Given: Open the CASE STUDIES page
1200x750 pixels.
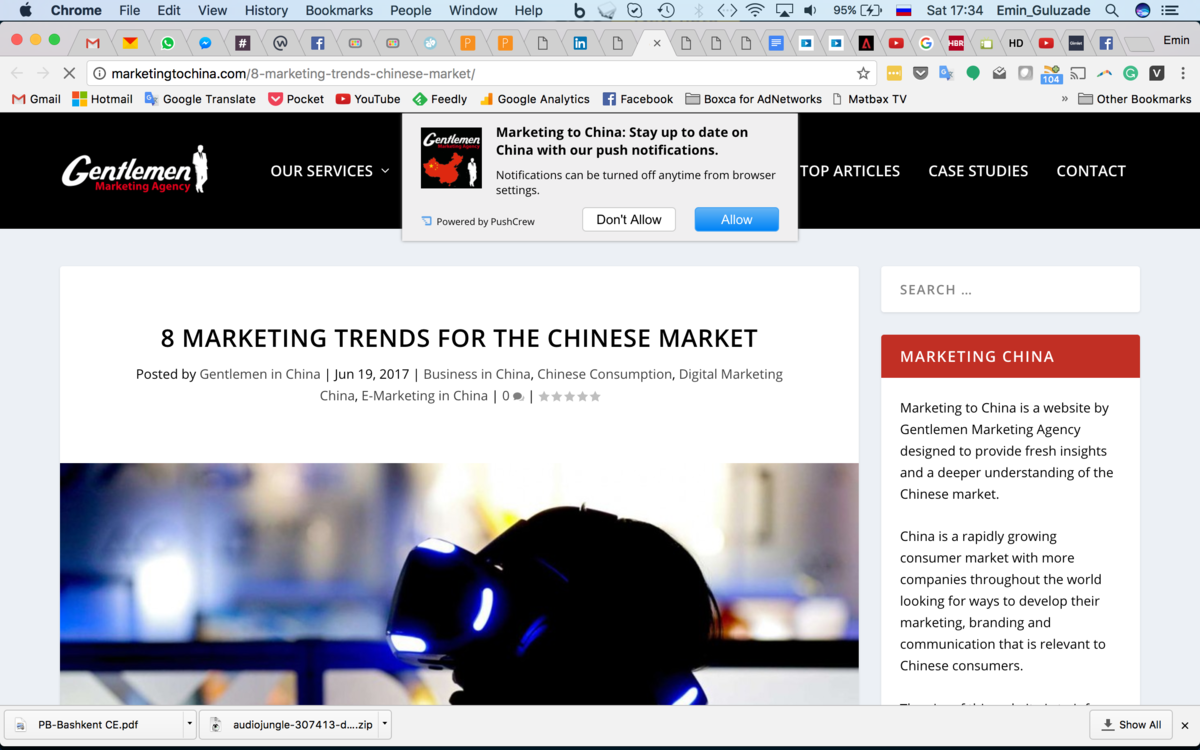Looking at the screenshot, I should 978,171.
